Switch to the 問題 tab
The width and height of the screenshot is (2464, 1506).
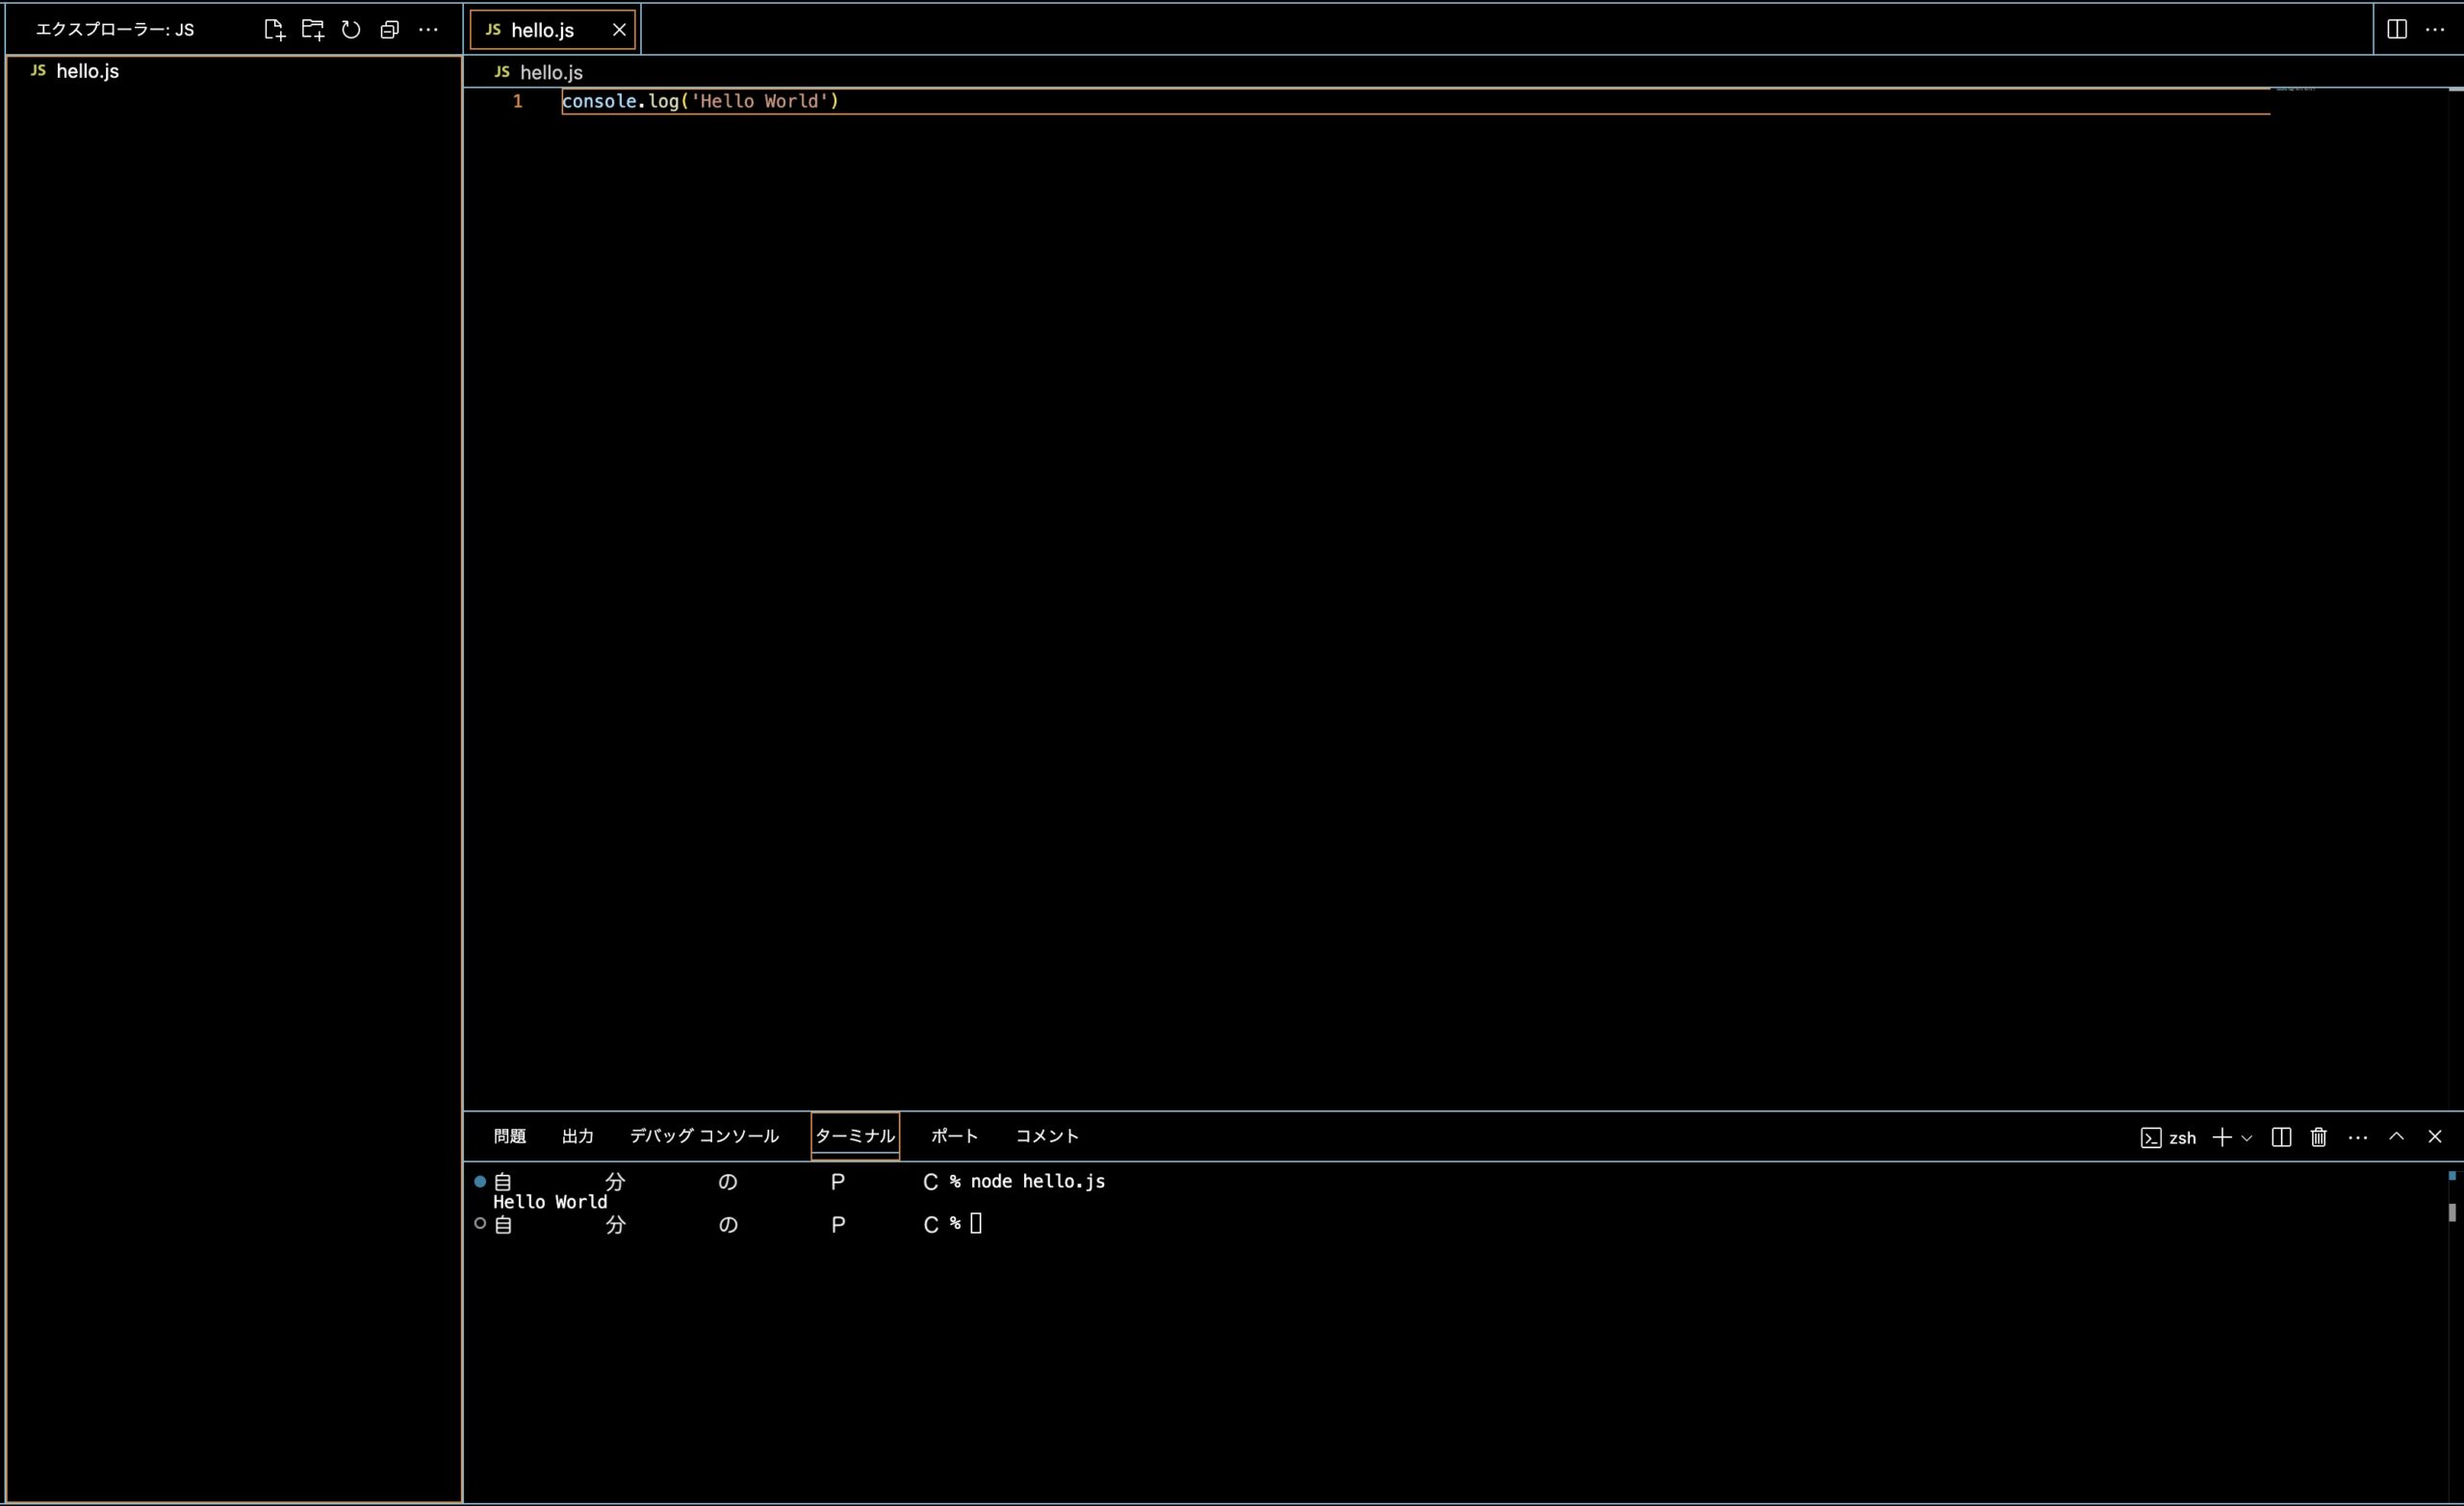509,1136
